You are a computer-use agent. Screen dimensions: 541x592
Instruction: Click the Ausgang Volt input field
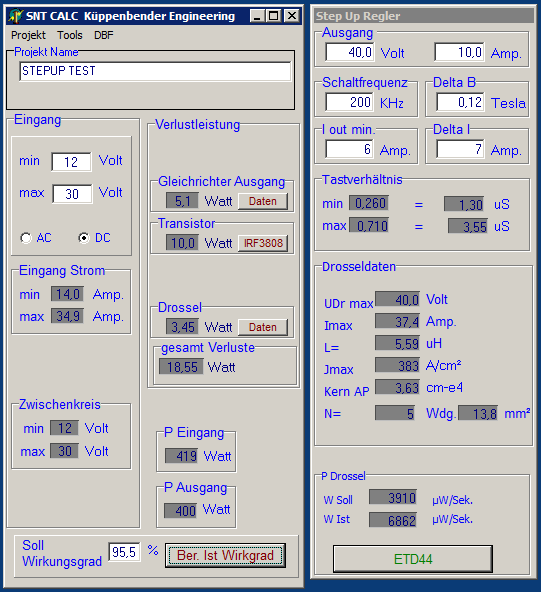tap(350, 52)
